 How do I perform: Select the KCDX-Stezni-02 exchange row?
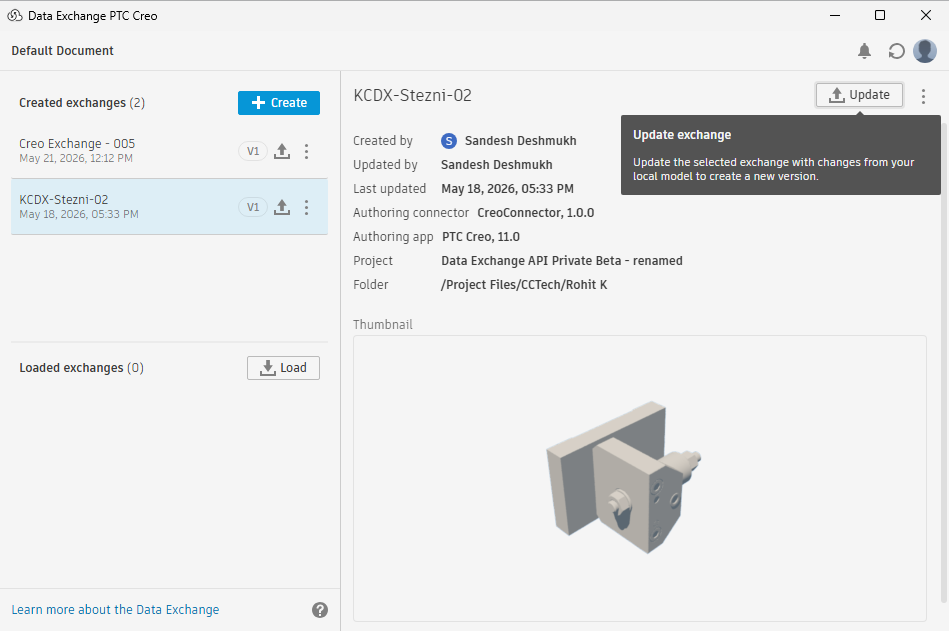click(x=169, y=206)
